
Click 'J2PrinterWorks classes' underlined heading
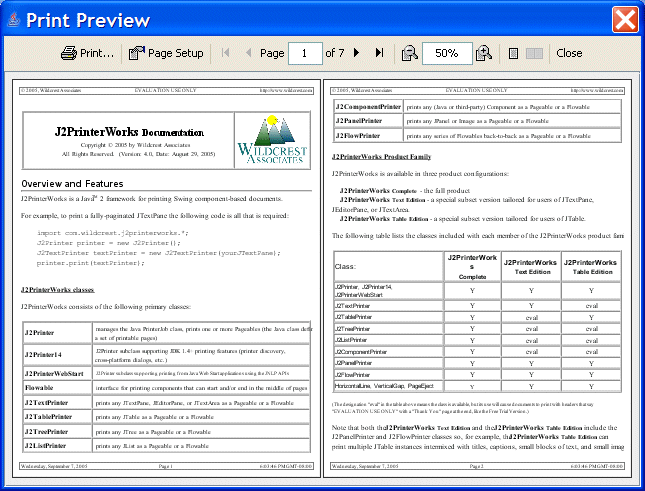[58, 290]
